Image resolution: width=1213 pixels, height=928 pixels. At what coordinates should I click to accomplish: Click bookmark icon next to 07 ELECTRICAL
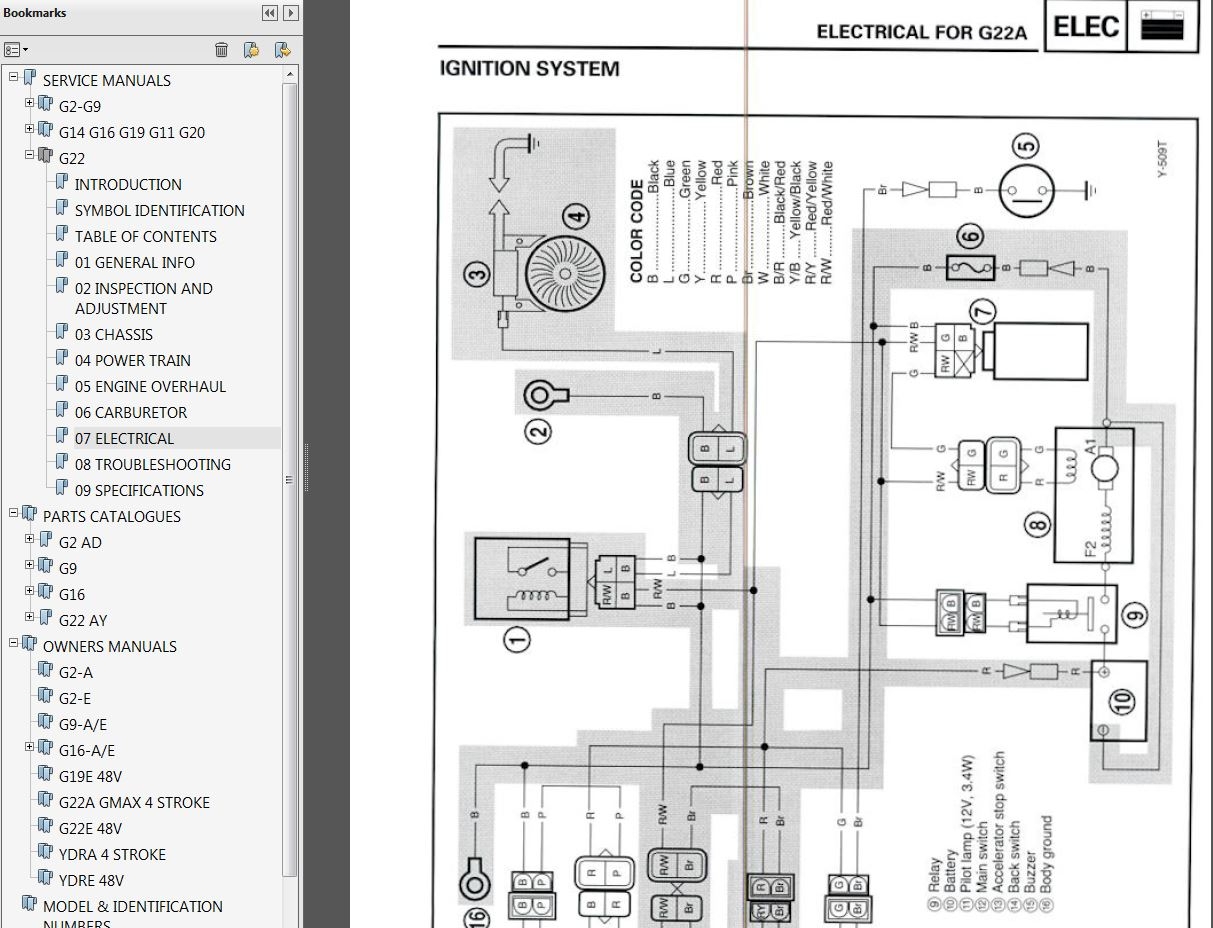(x=62, y=437)
